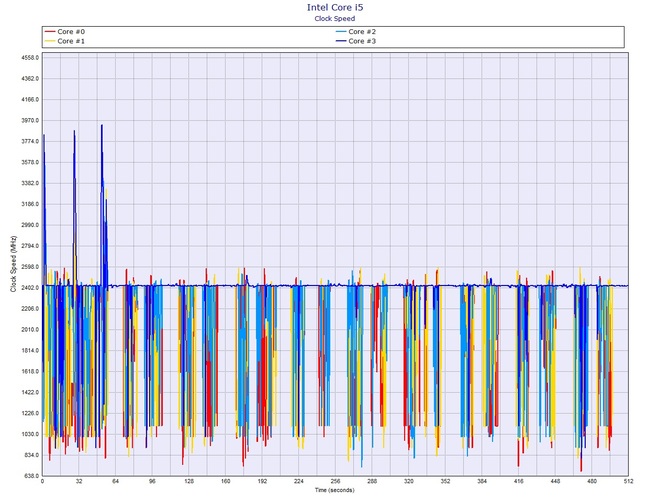The height and width of the screenshot is (502, 670).
Task: Click the 448 x-axis tick label
Action: point(555,481)
